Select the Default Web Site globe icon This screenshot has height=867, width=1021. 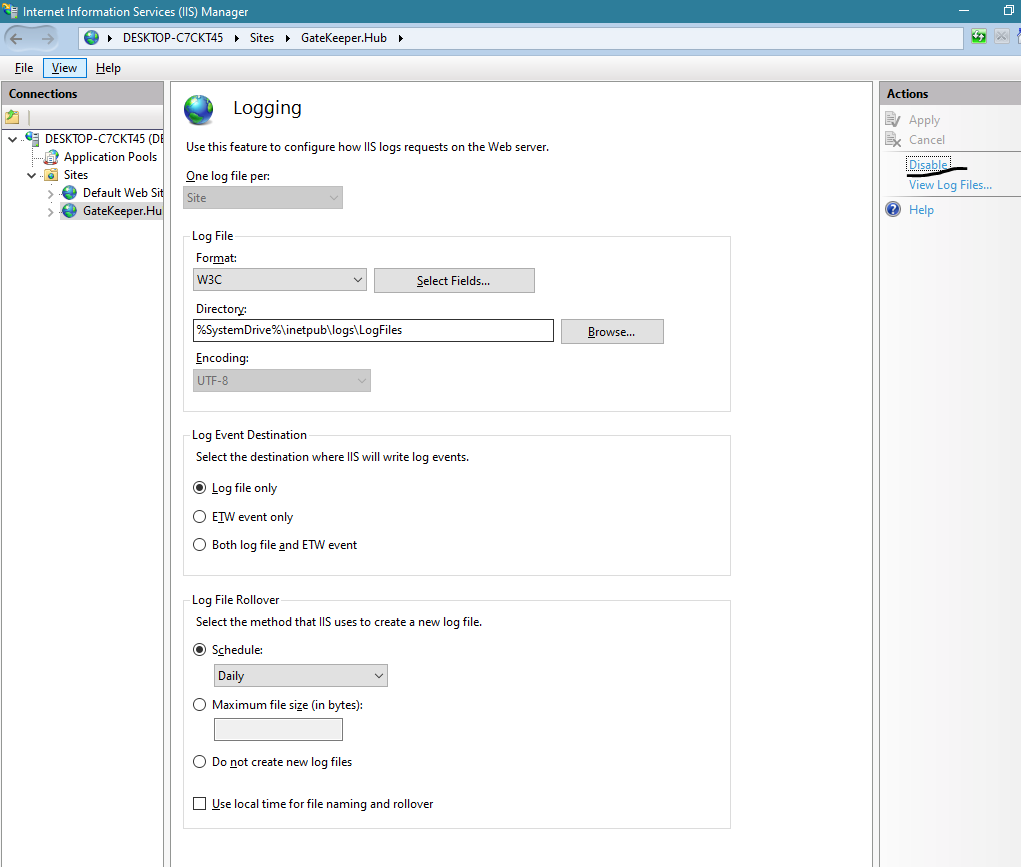[x=70, y=193]
